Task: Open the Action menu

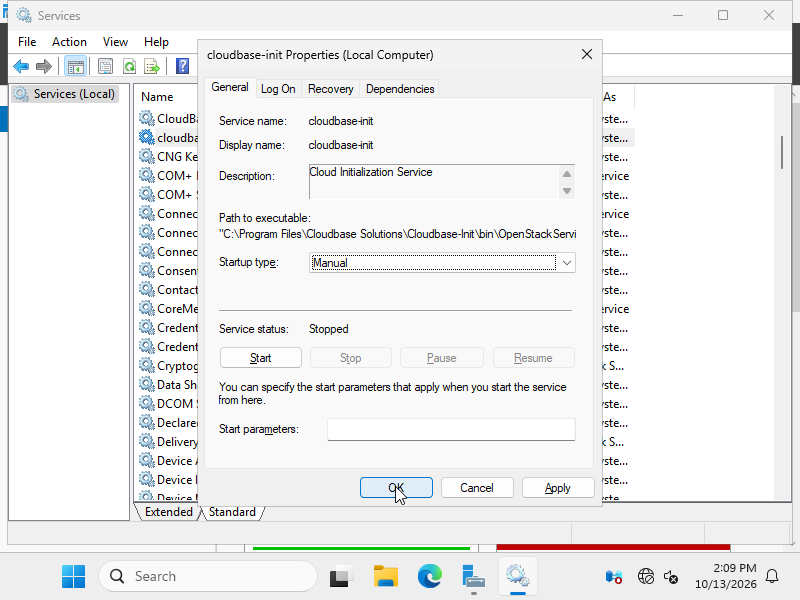Action: click(69, 42)
